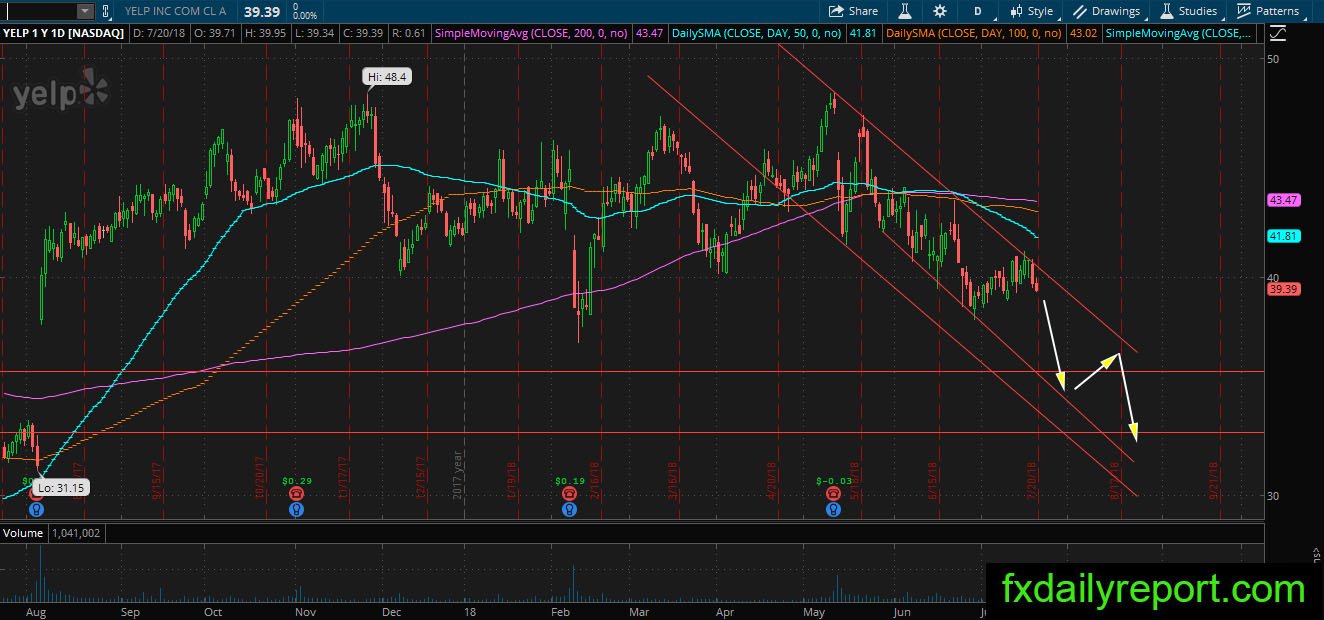1324x620 pixels.
Task: Click the red earnings phone icon near $0.19
Action: coord(569,494)
